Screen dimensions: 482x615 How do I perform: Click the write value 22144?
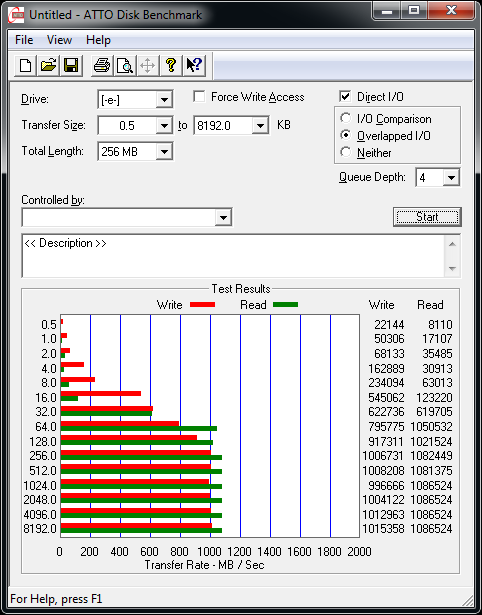[x=389, y=325]
